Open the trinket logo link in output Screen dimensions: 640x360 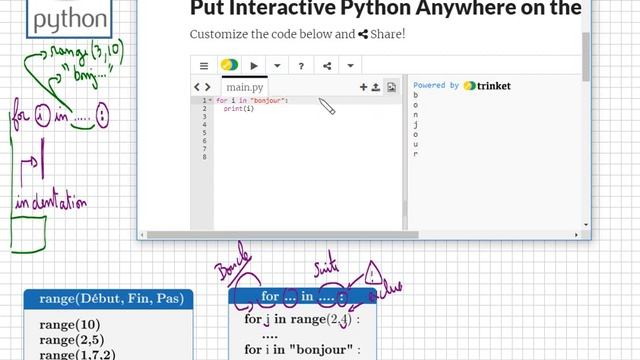point(488,86)
